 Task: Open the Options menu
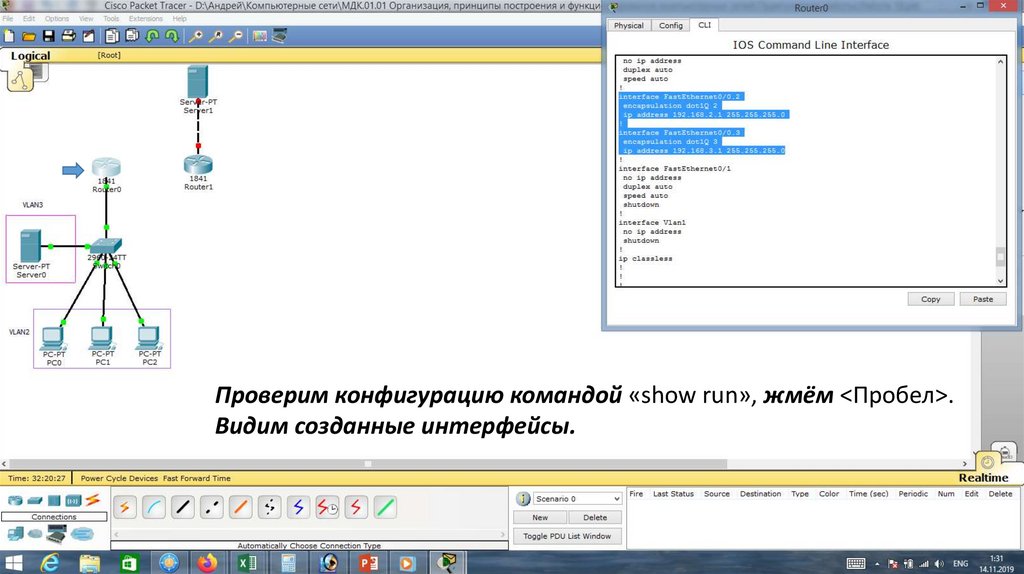[x=57, y=18]
